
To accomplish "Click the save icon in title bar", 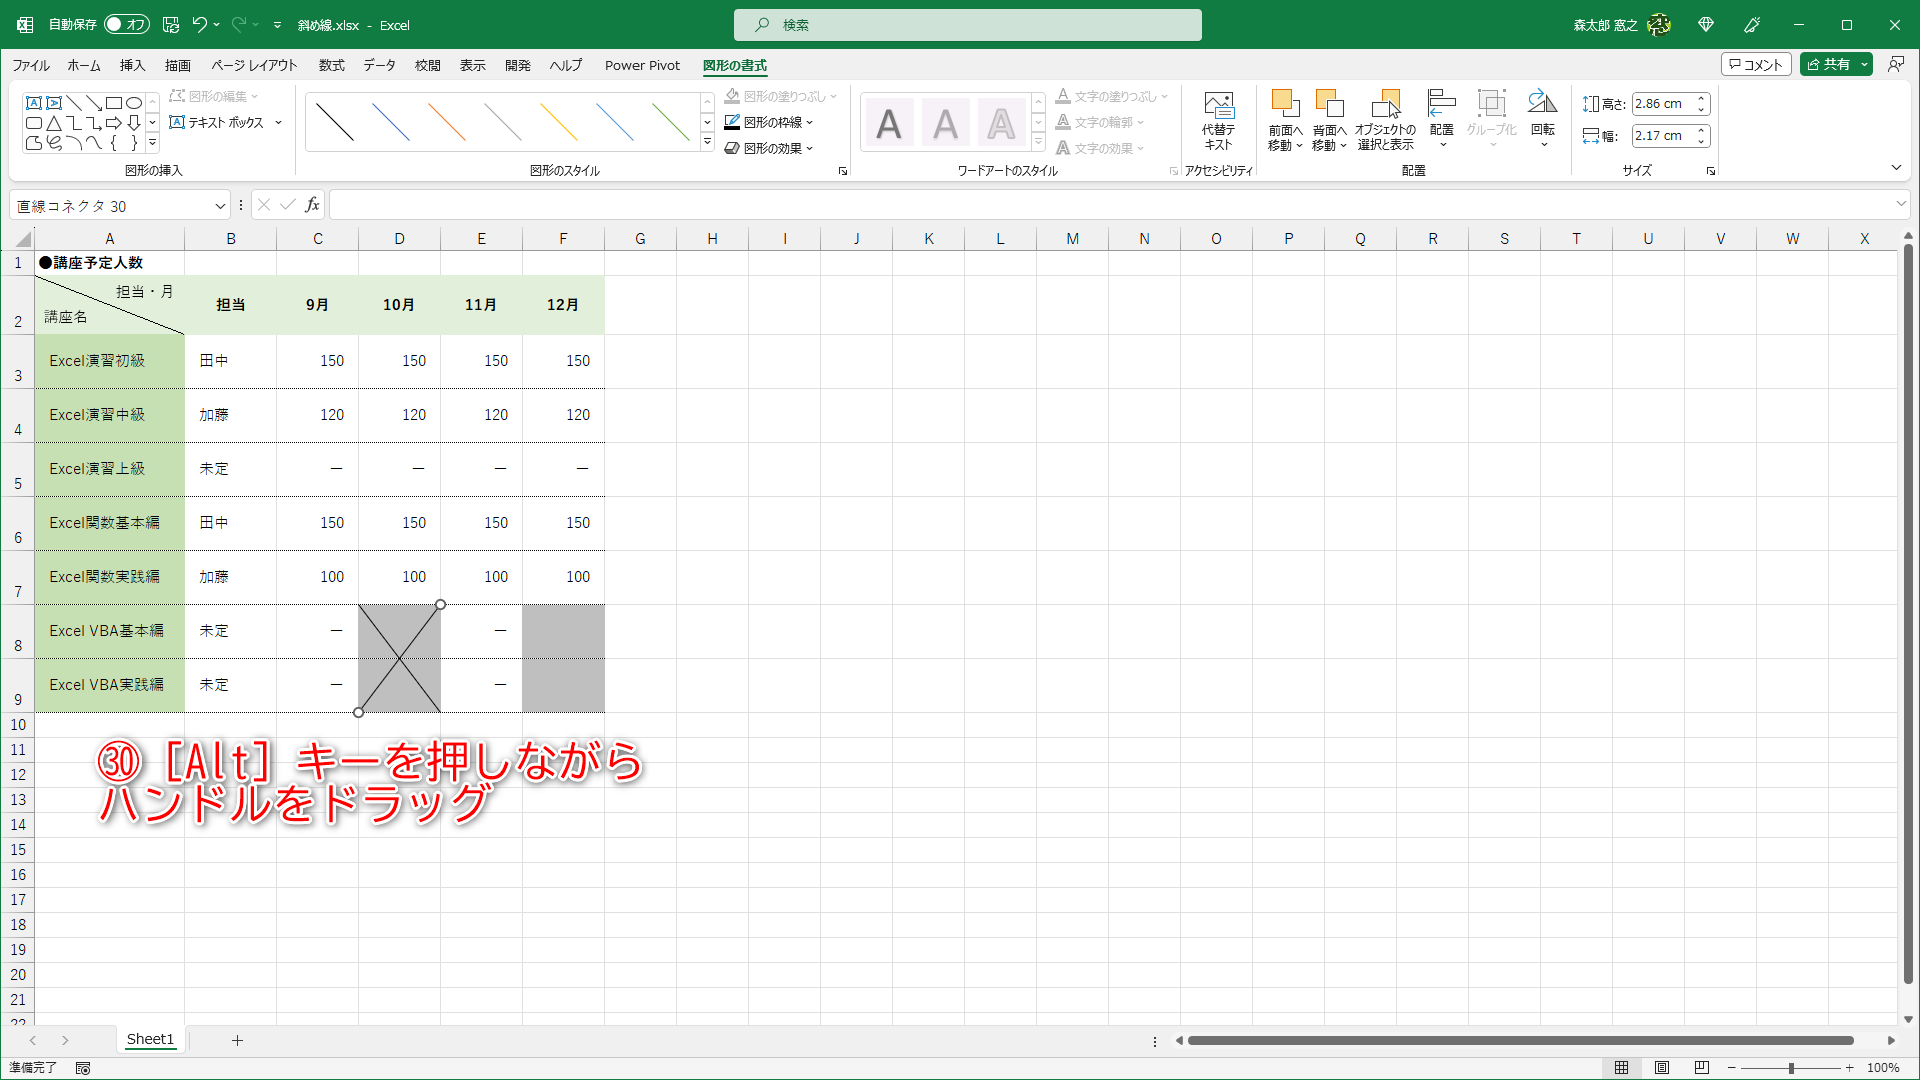I will (x=171, y=25).
